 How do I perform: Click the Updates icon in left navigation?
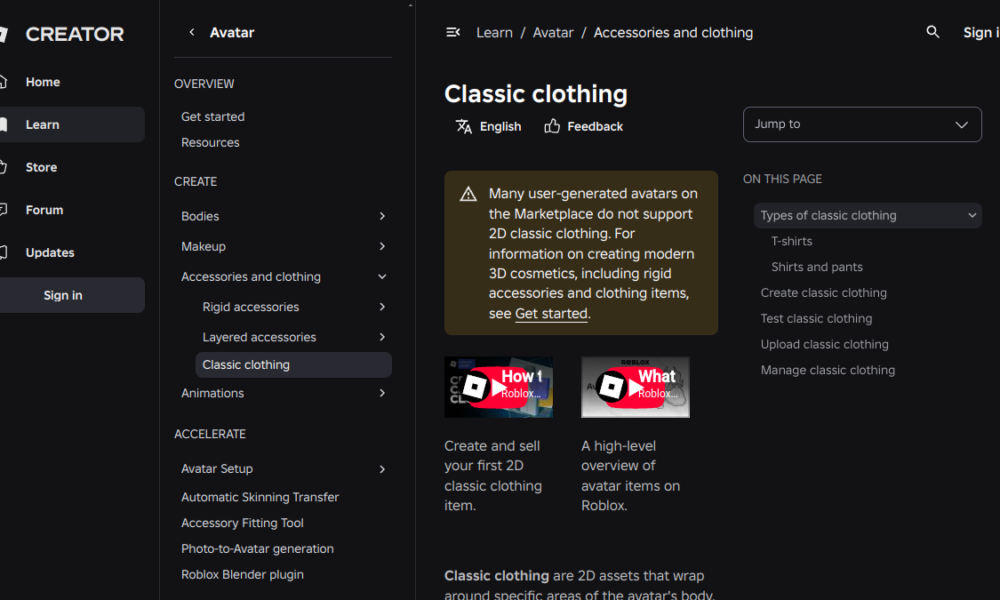pyautogui.click(x=3, y=252)
